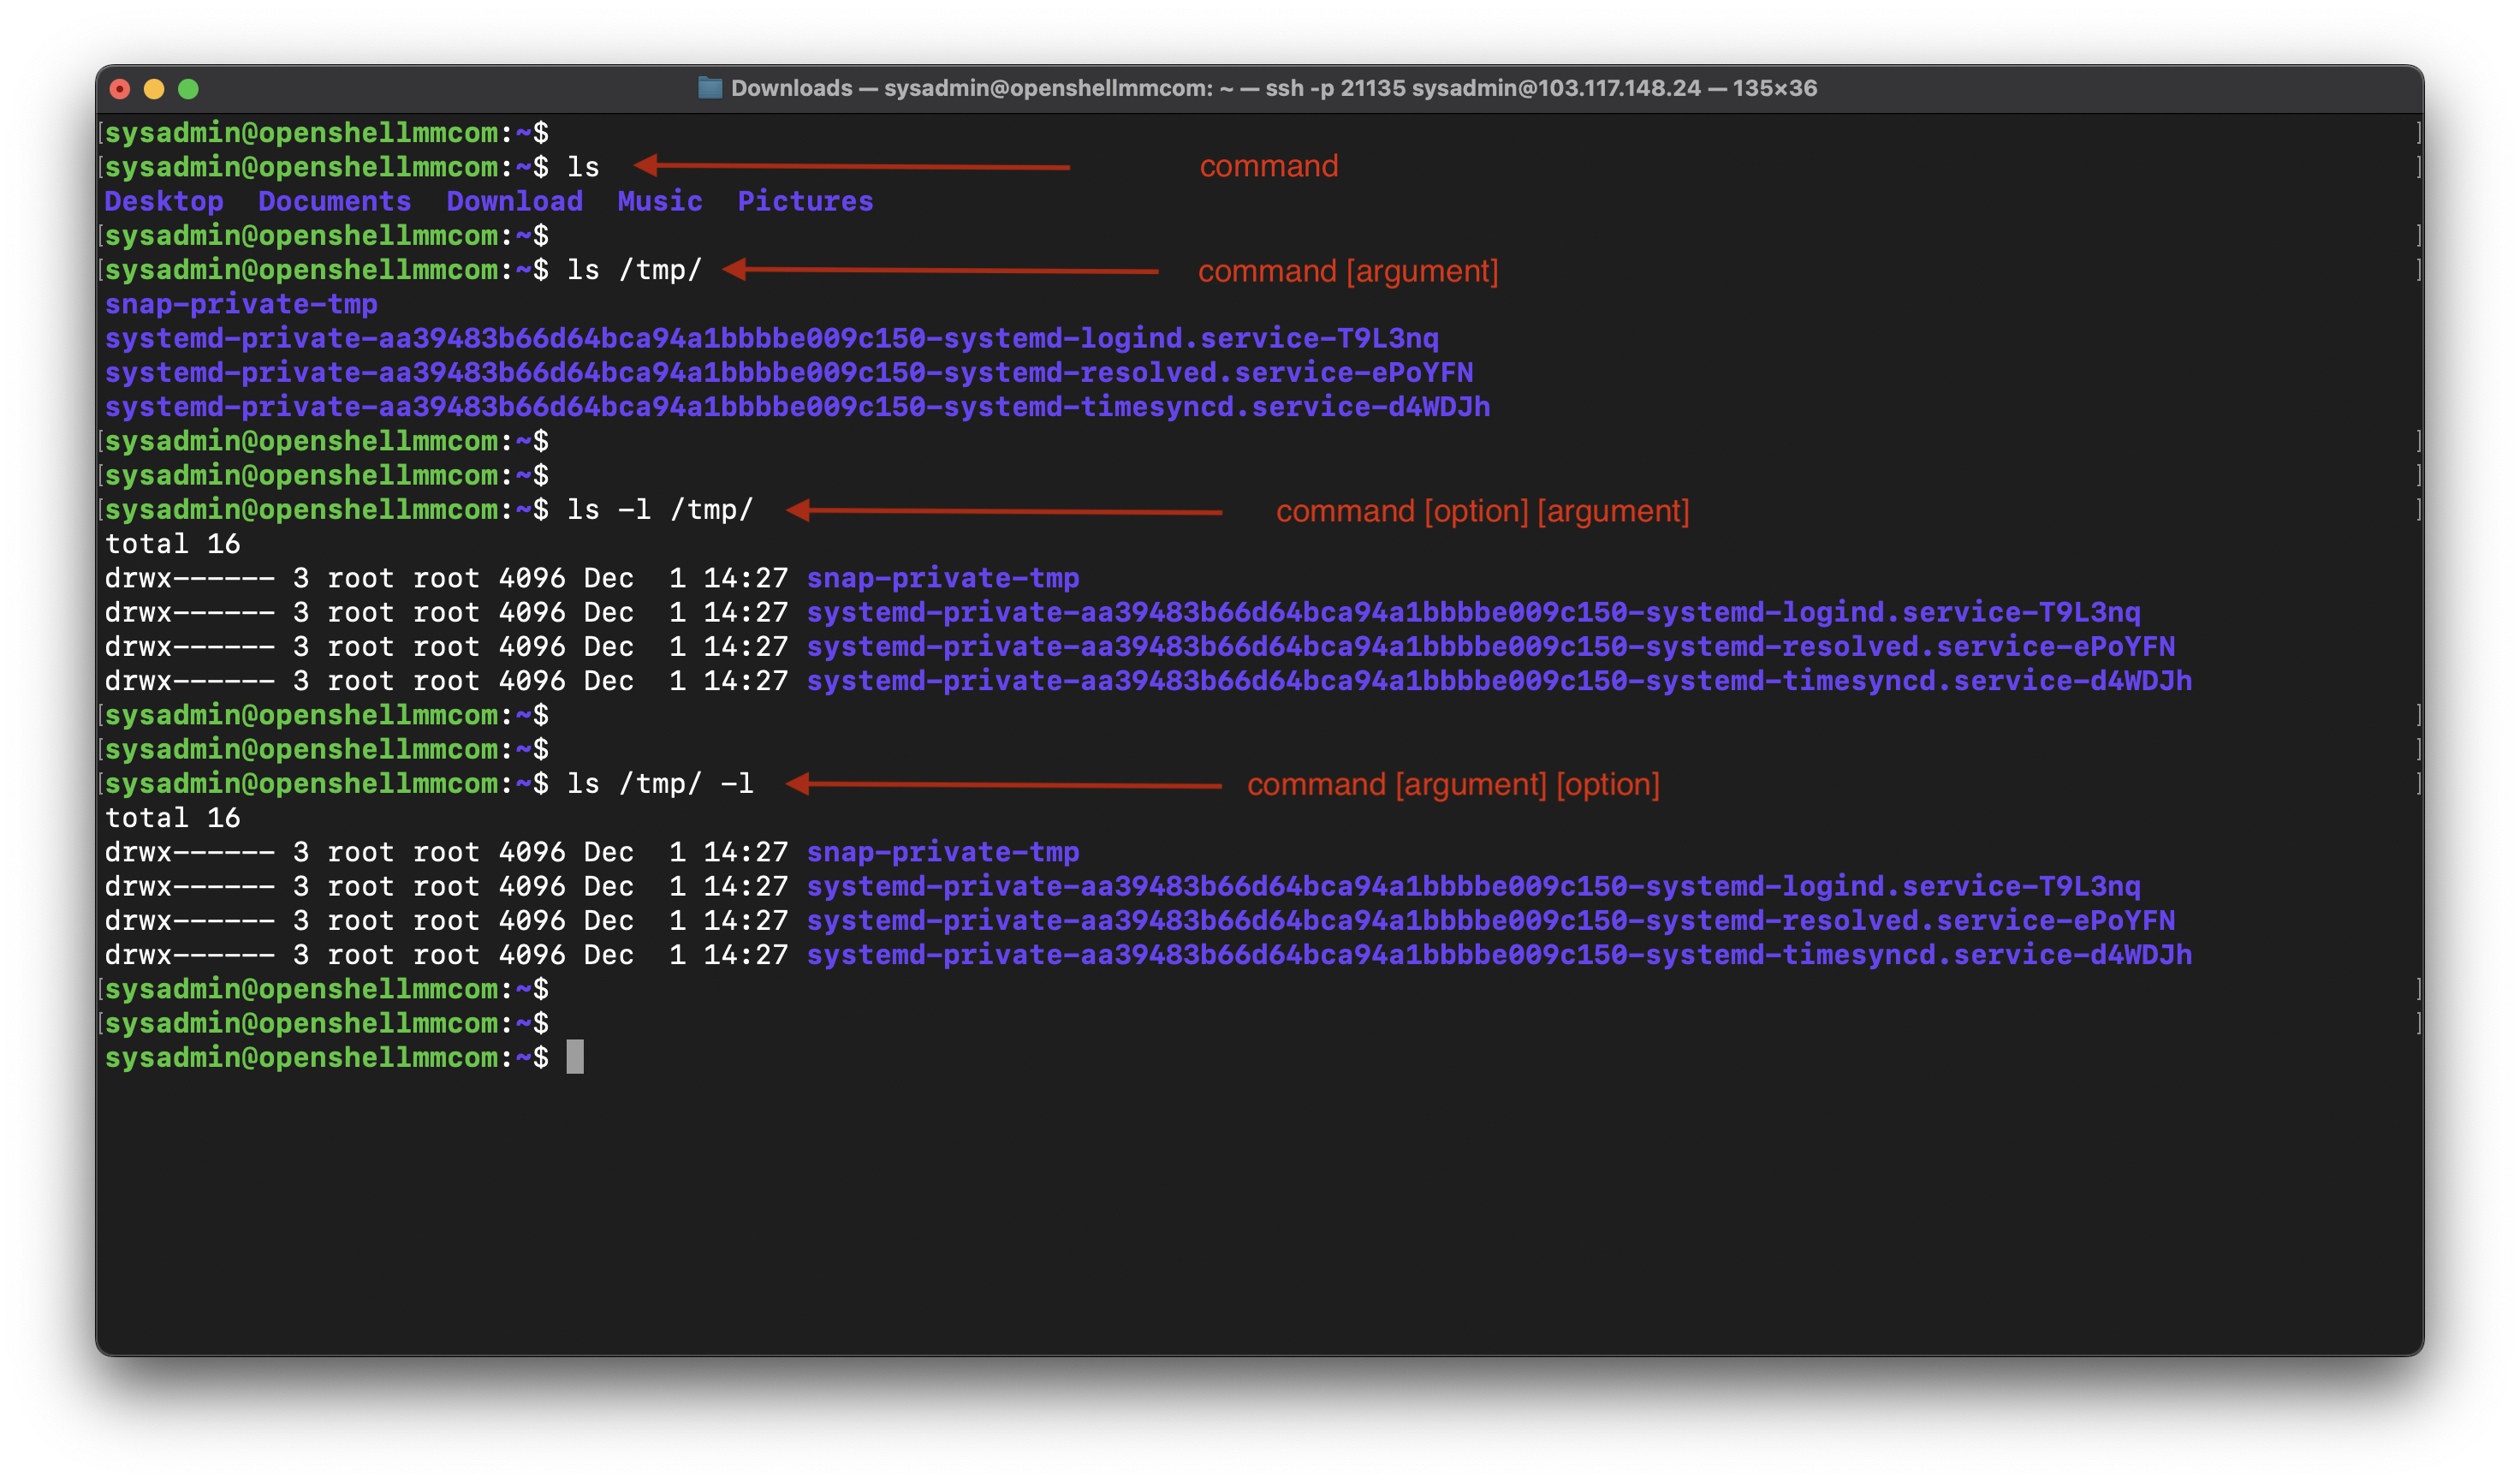Click the terminal window title text
2520x1483 pixels.
[1273, 88]
